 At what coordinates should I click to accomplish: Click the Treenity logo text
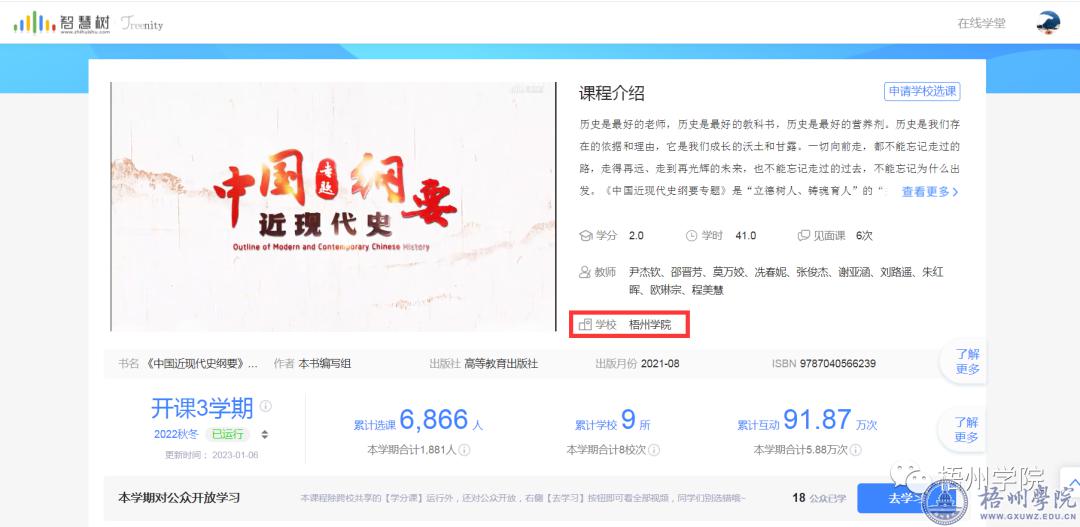(142, 23)
